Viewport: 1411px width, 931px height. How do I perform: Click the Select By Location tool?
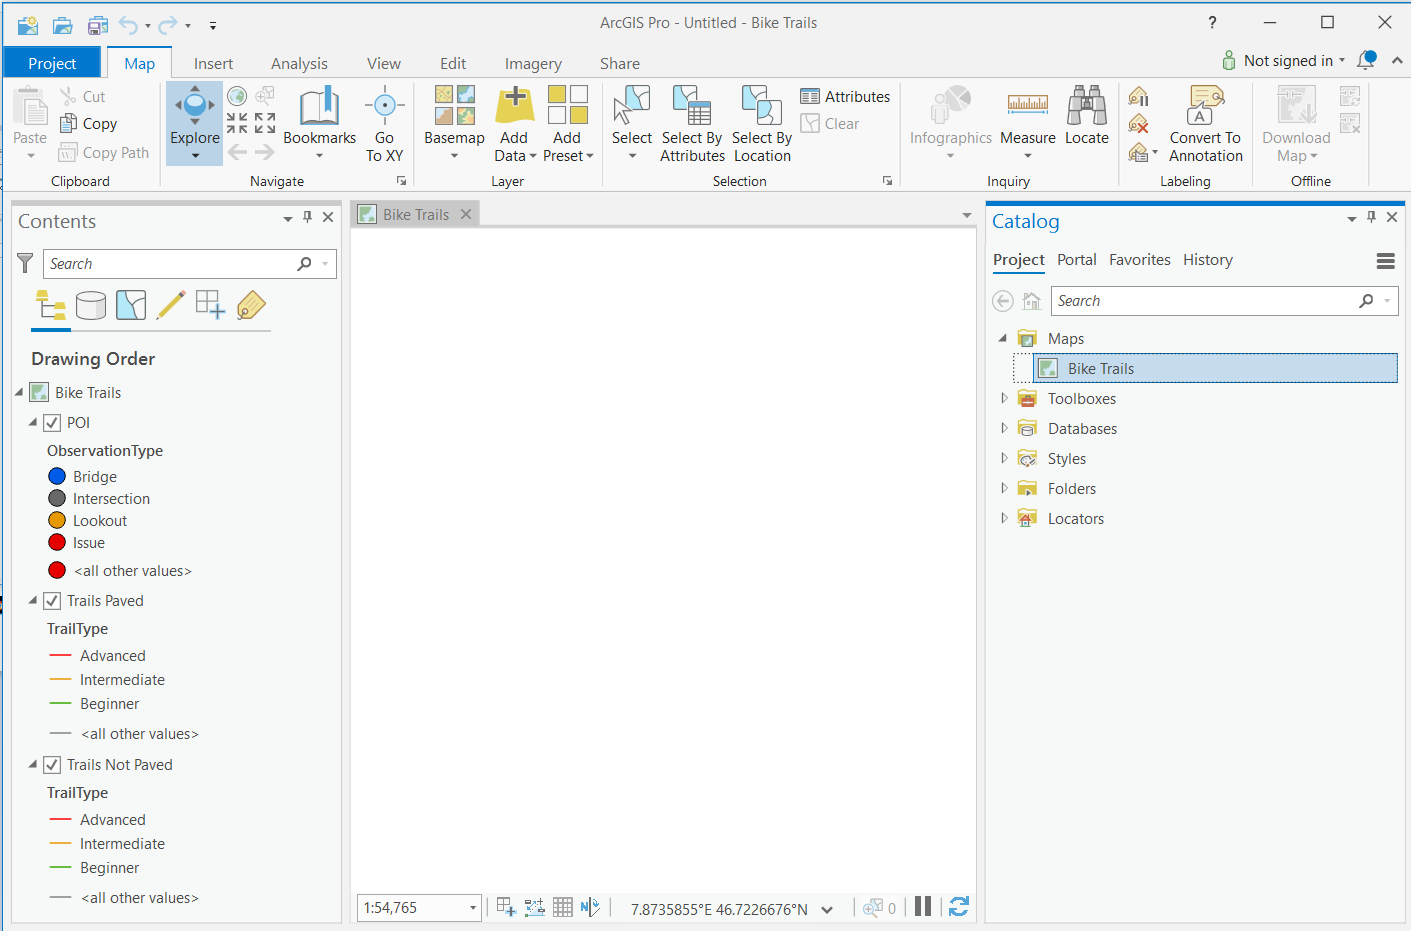[762, 124]
